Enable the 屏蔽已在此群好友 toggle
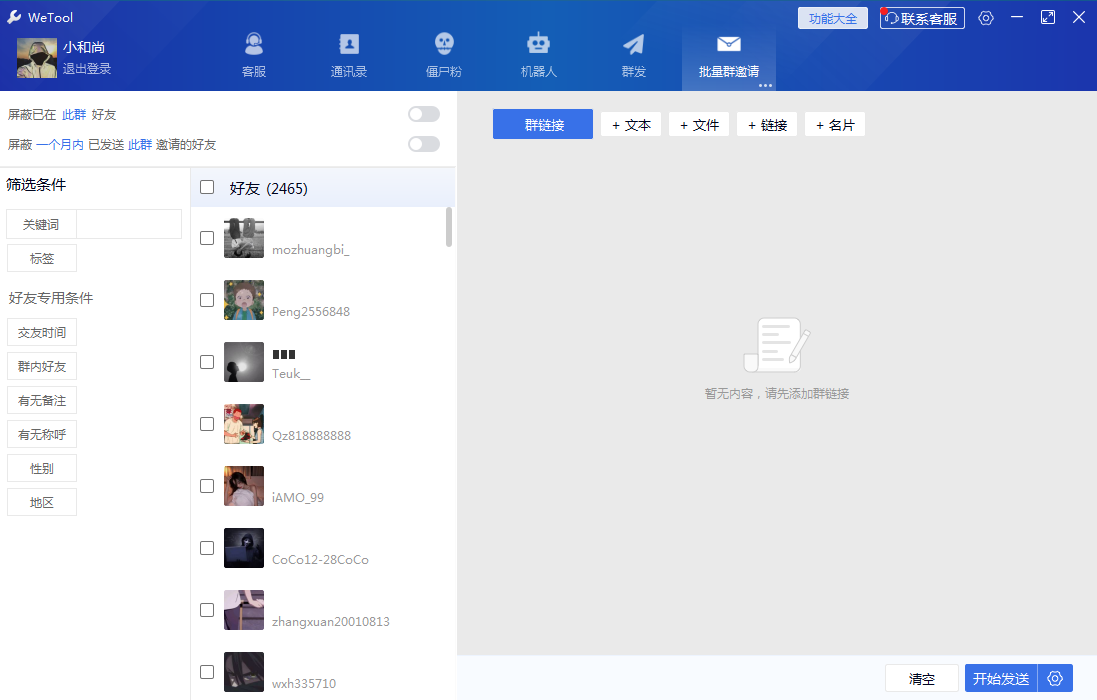The height and width of the screenshot is (700, 1097). tap(423, 114)
